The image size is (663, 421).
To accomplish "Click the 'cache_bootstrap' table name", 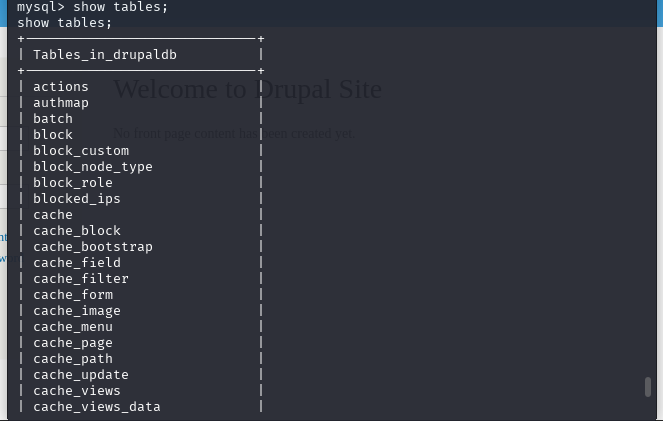I will coord(93,247).
